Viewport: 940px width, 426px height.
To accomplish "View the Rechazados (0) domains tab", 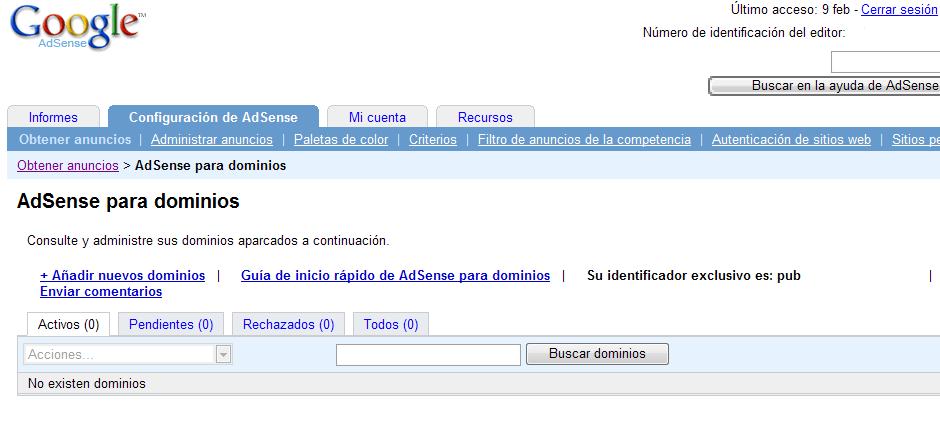I will [288, 324].
